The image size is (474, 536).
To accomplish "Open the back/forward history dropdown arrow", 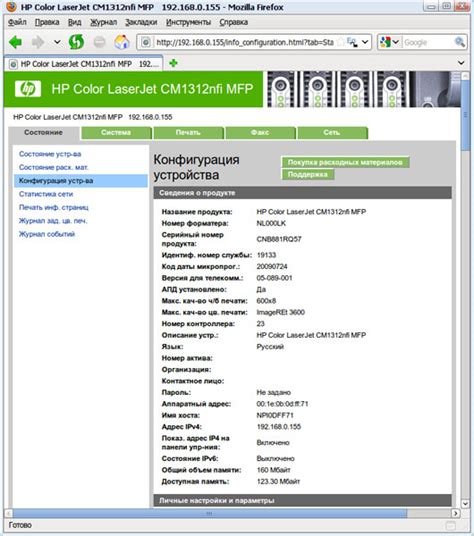I will coord(57,42).
